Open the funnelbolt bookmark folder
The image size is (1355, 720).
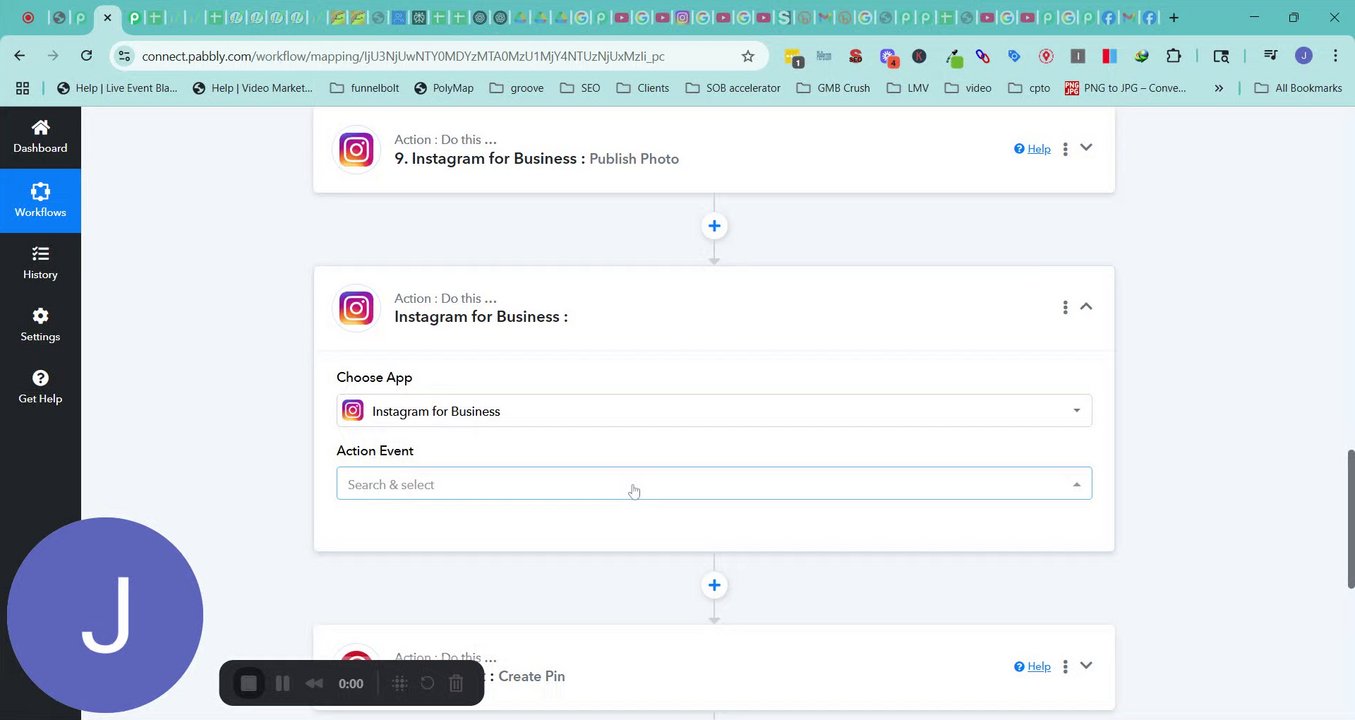point(365,88)
